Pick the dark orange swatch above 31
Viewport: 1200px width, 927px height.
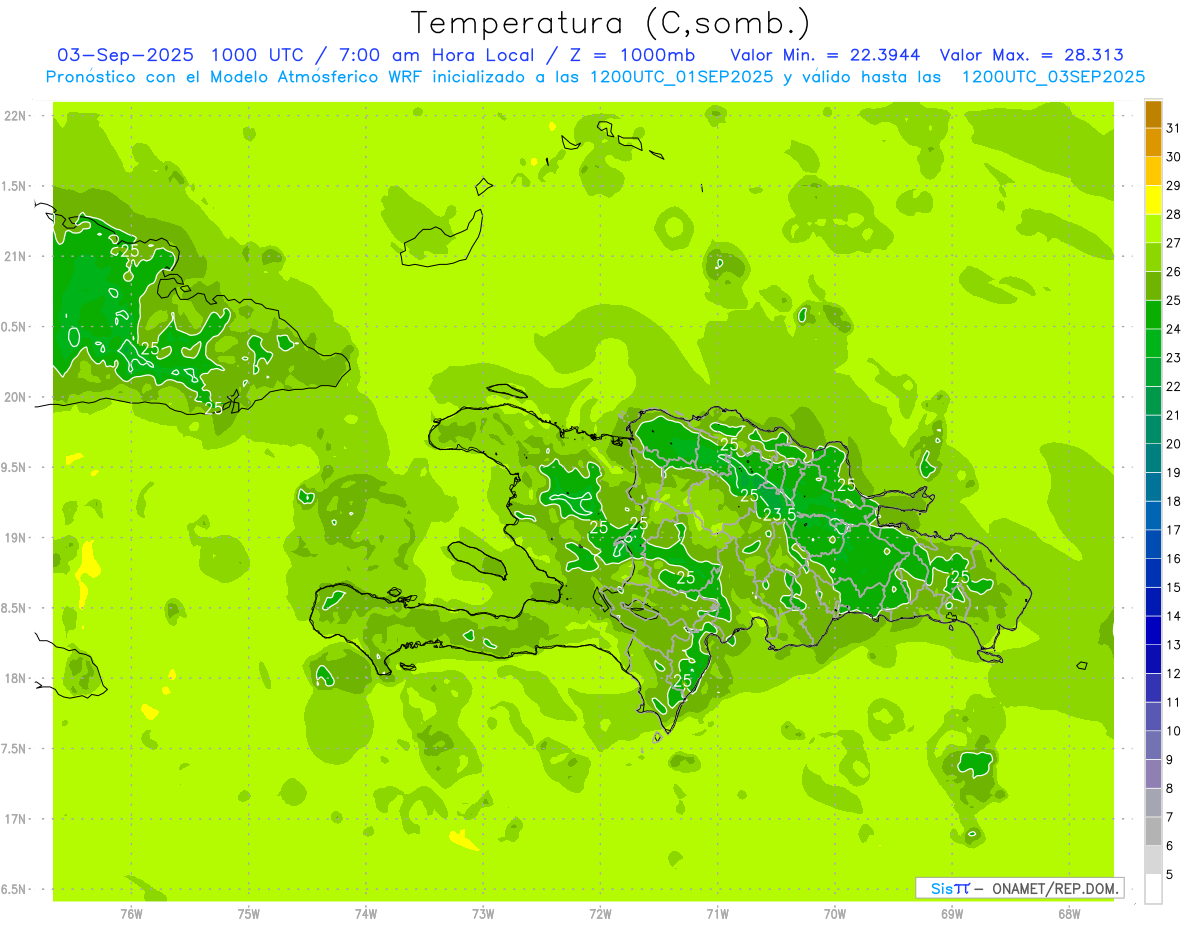click(x=1153, y=114)
